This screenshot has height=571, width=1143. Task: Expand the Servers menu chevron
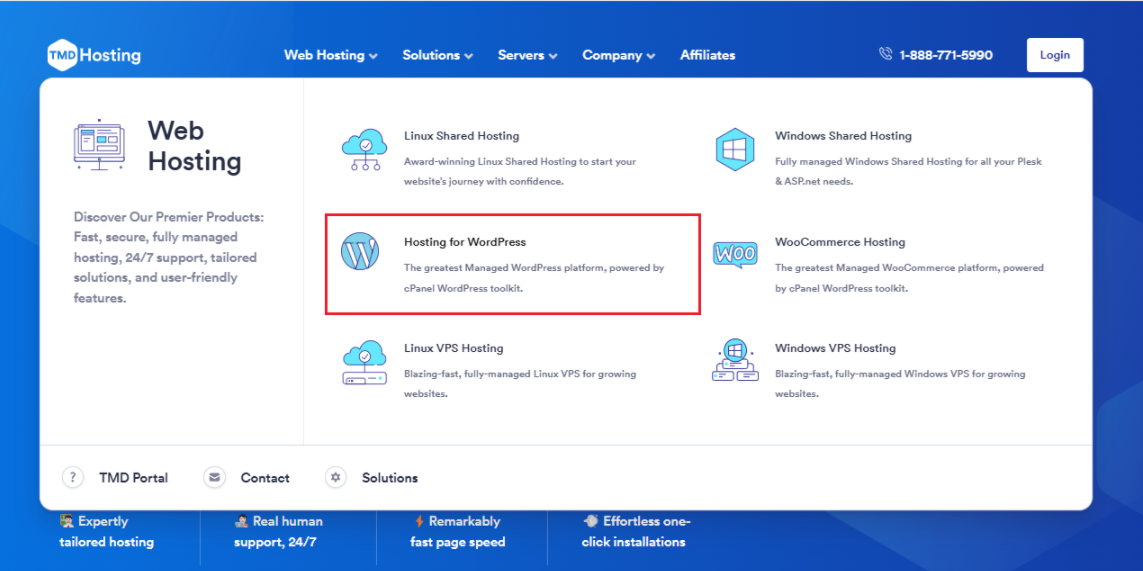click(553, 56)
